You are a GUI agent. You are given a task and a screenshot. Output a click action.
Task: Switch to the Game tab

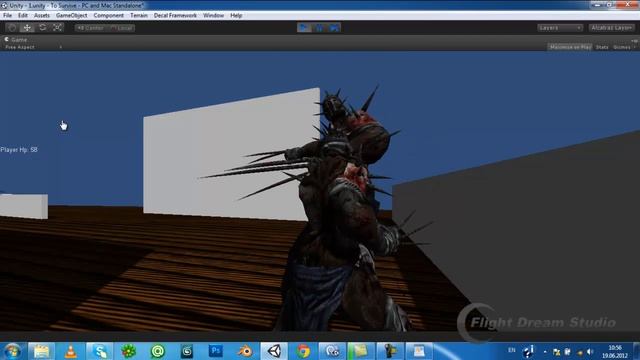tap(16, 40)
